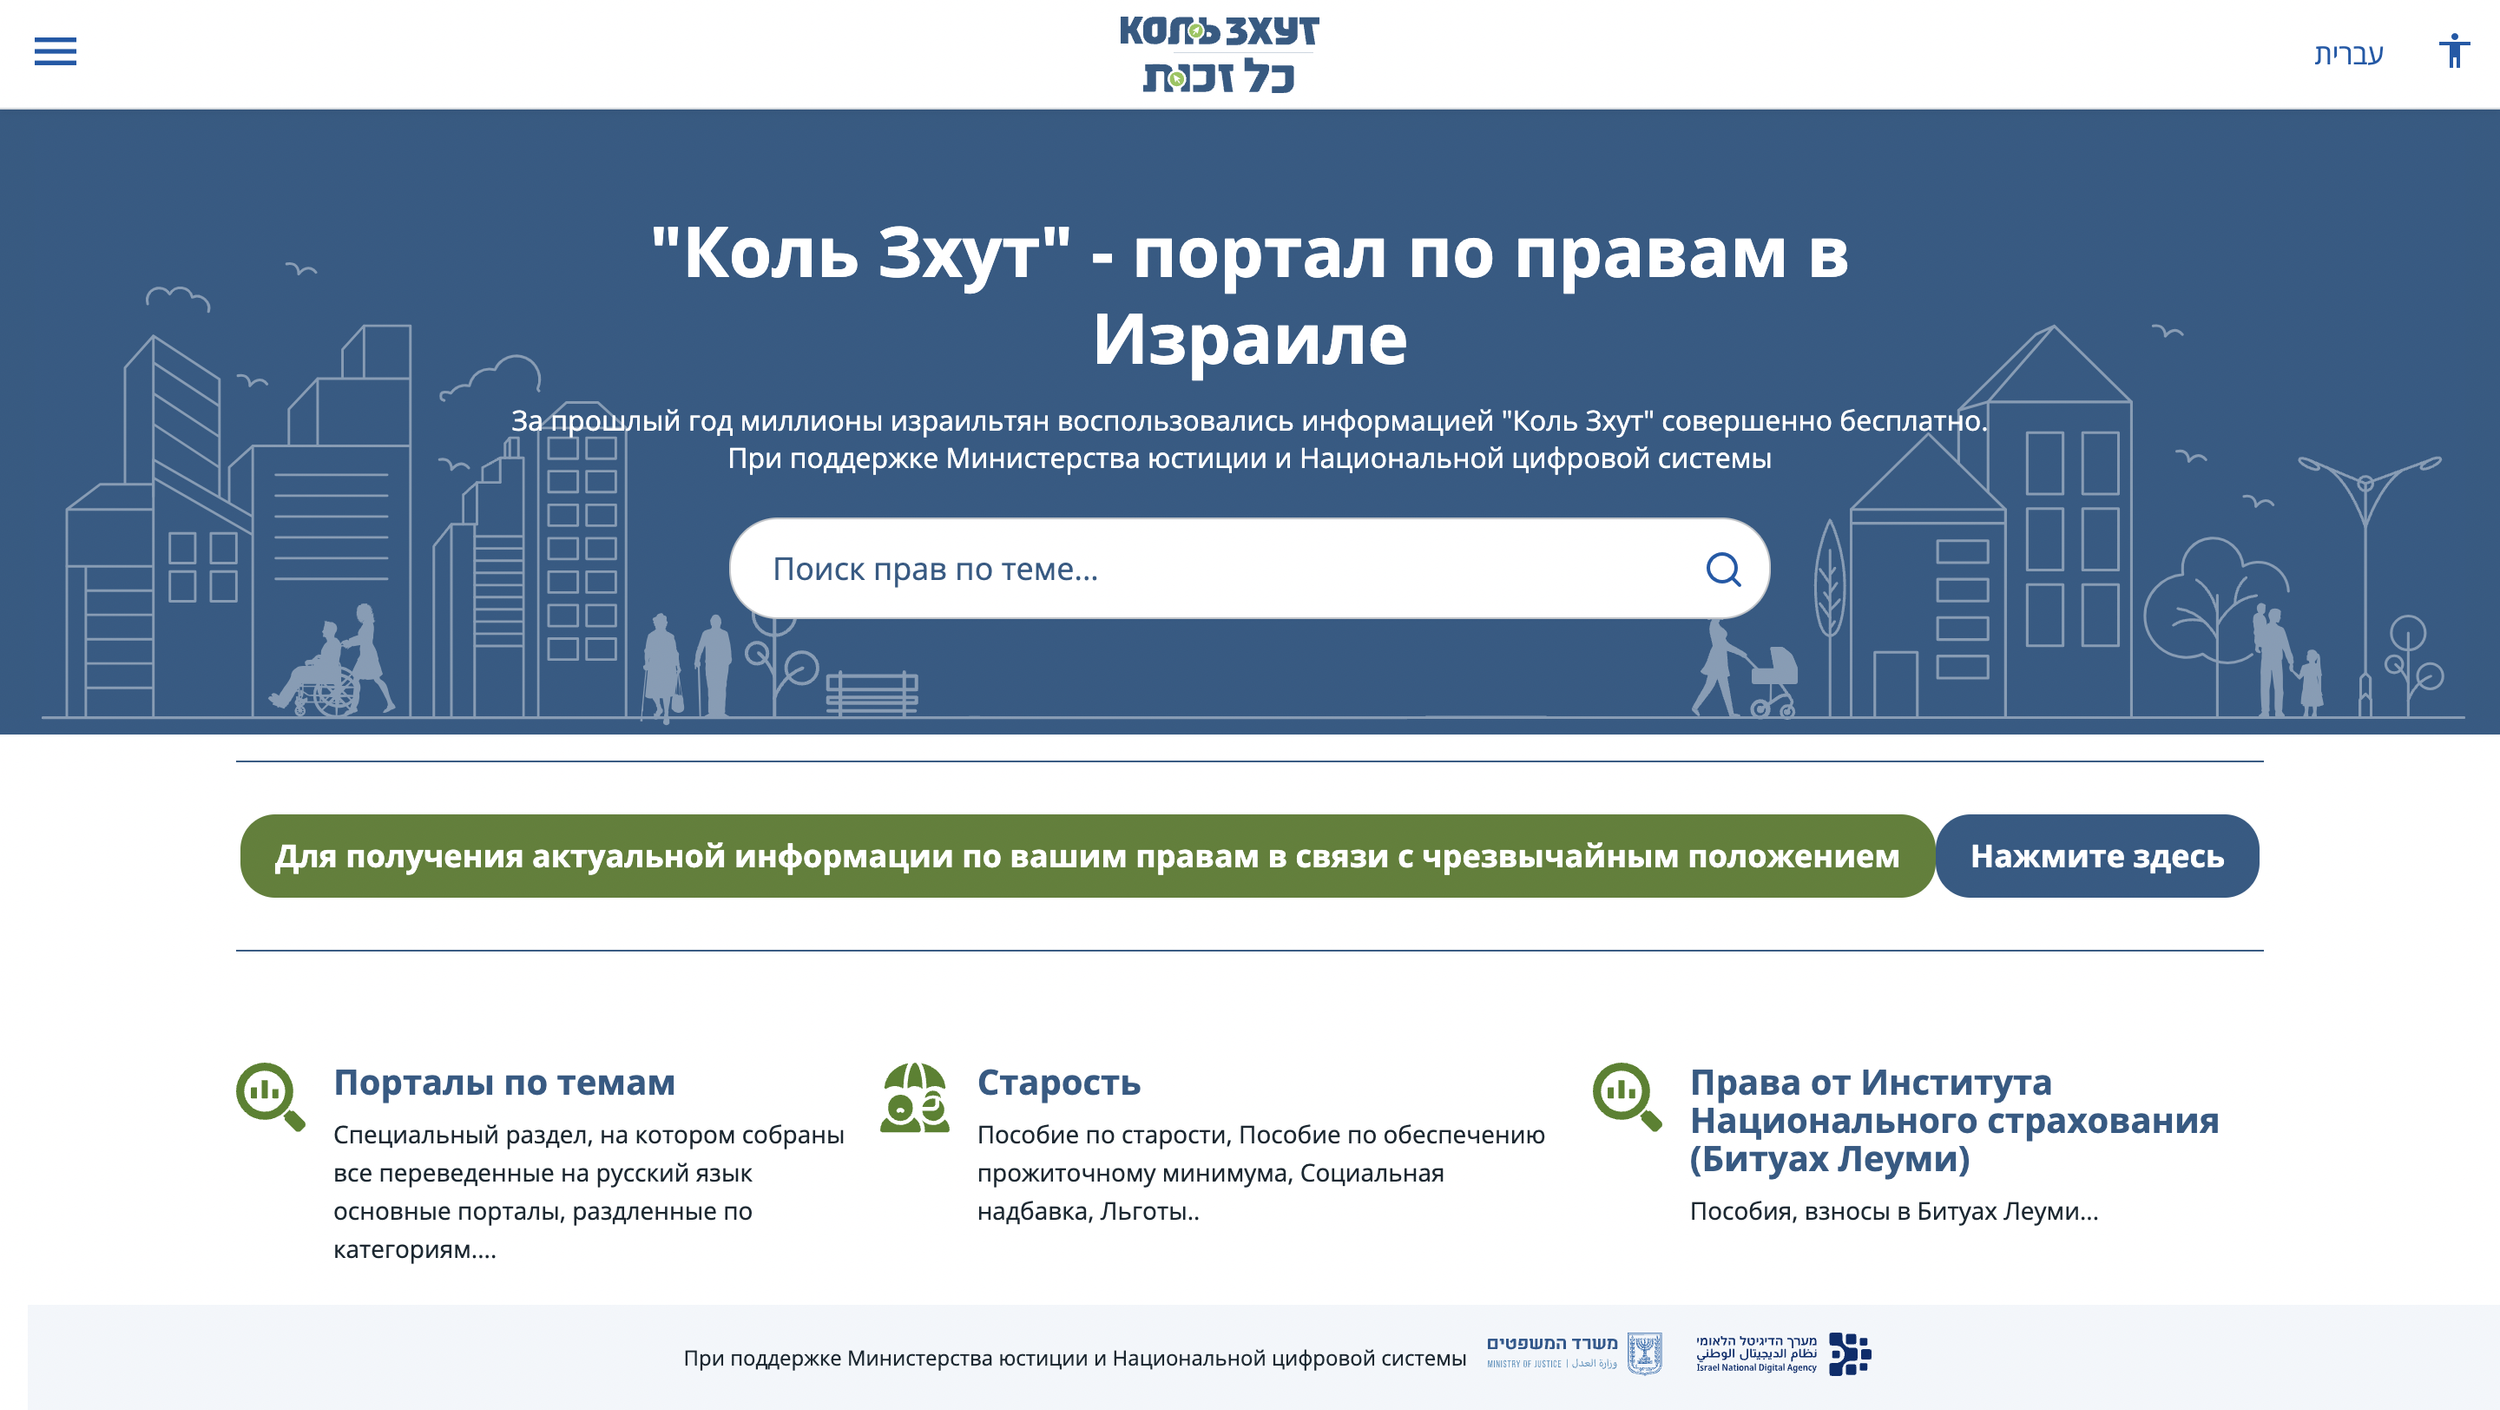The height and width of the screenshot is (1410, 2500).
Task: Select the Битуах Леуми category icon
Action: [x=1622, y=1093]
